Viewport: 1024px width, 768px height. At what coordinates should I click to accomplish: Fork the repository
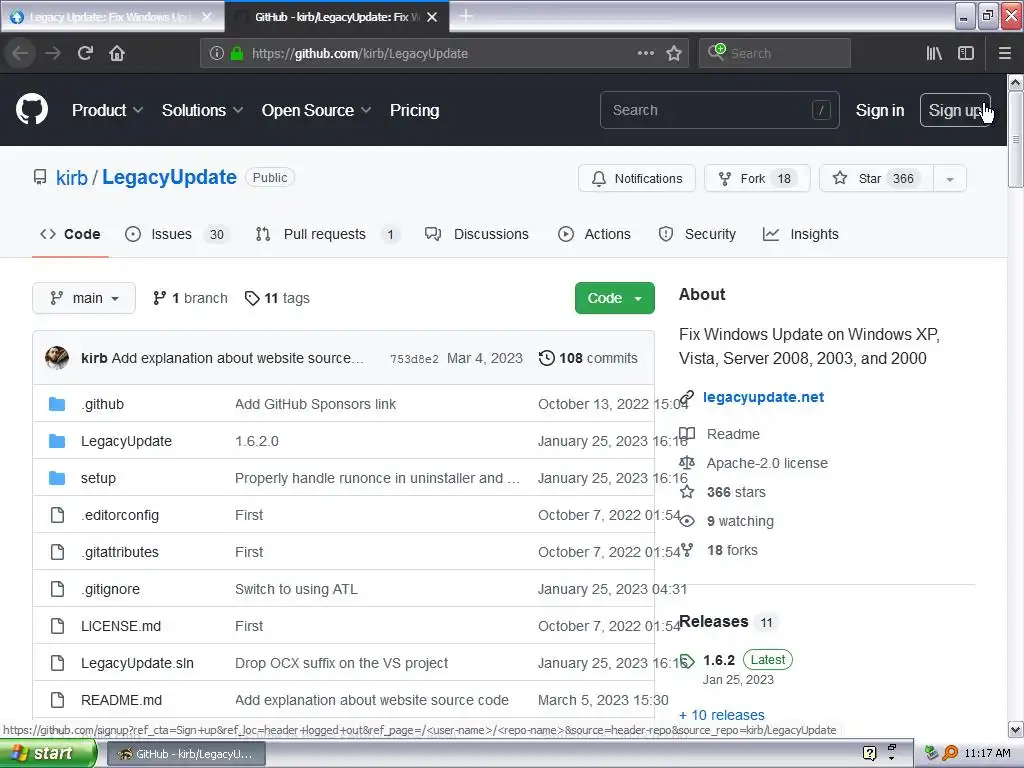757,179
